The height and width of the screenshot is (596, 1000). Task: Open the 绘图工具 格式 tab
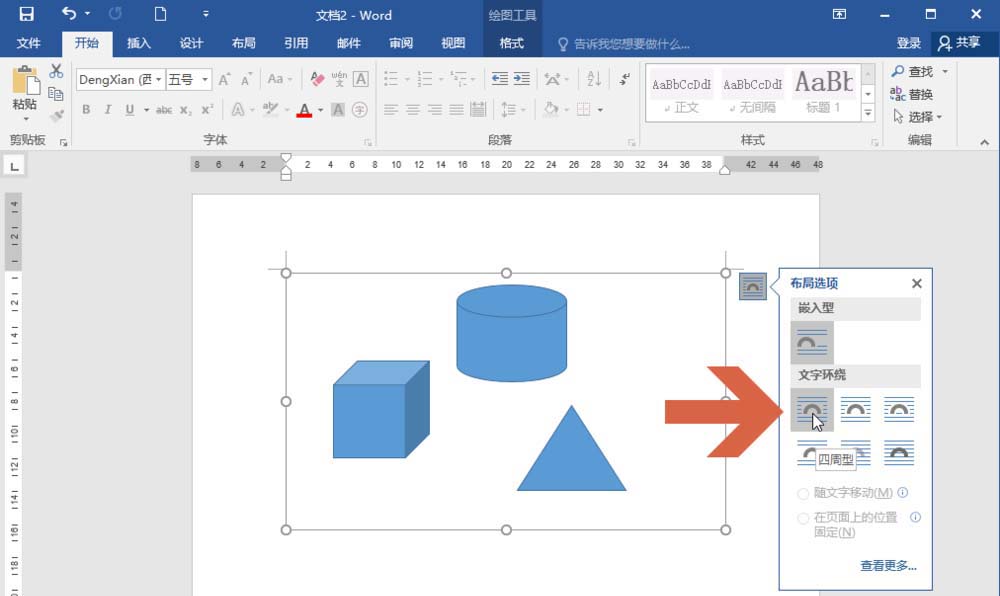(x=512, y=43)
